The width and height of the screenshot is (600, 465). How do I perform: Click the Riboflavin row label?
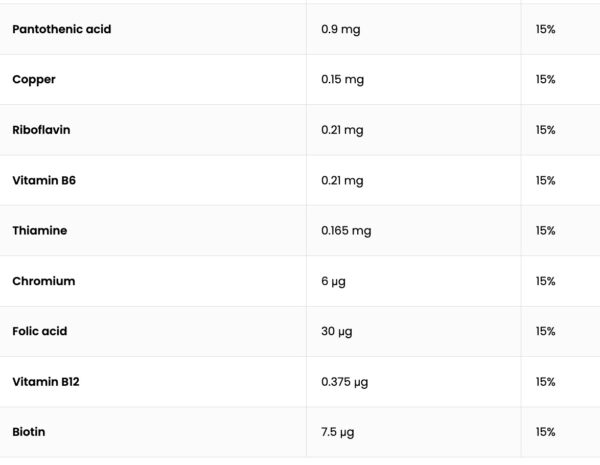click(41, 130)
